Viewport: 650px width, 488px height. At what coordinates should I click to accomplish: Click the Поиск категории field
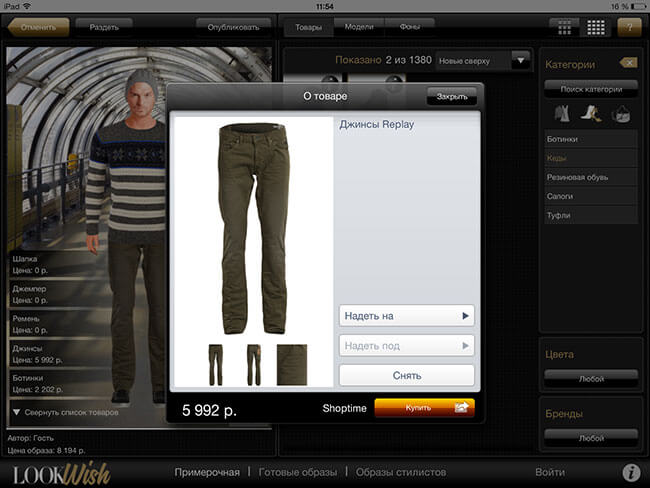(591, 89)
